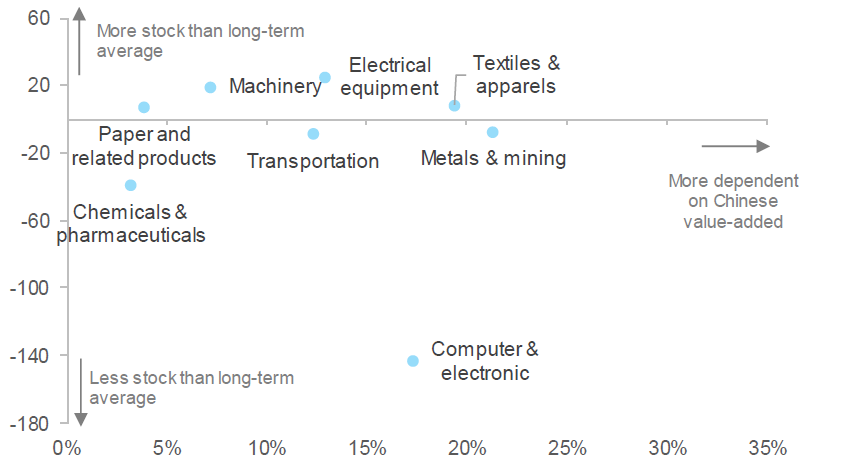Click the Computer & electronic data point

(x=413, y=361)
